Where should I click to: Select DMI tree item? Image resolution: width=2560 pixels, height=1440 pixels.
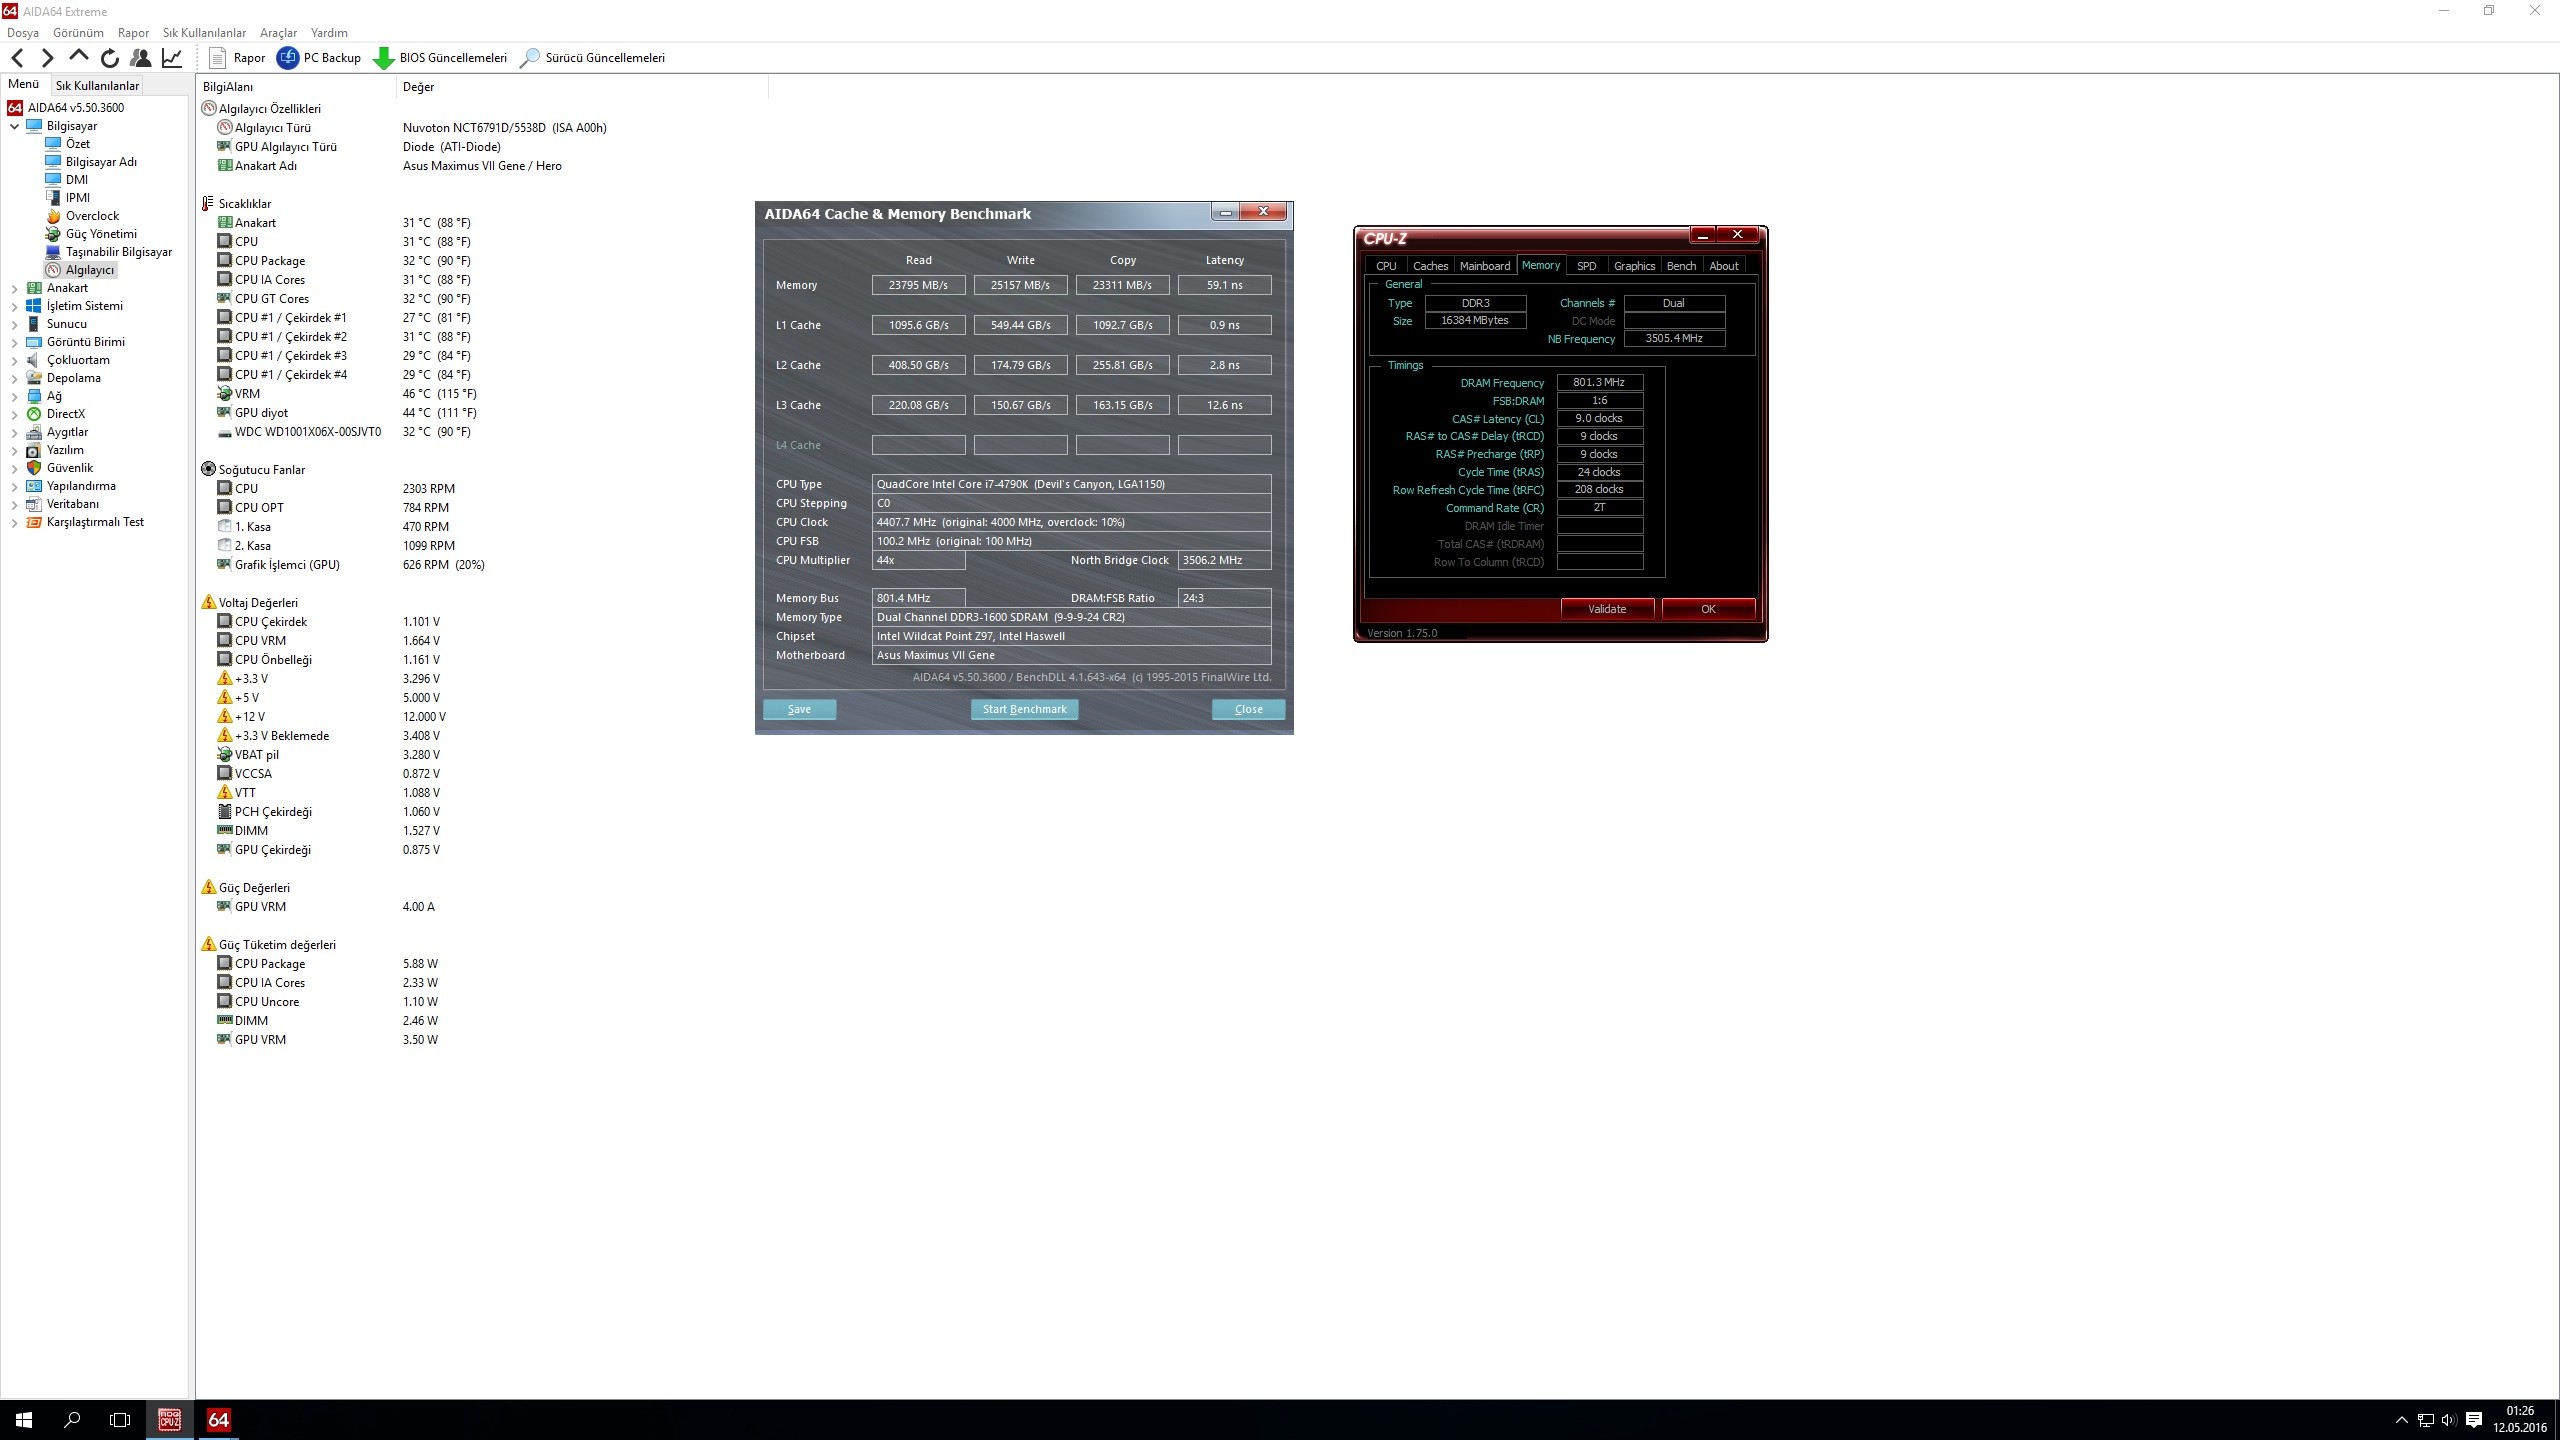pyautogui.click(x=76, y=180)
